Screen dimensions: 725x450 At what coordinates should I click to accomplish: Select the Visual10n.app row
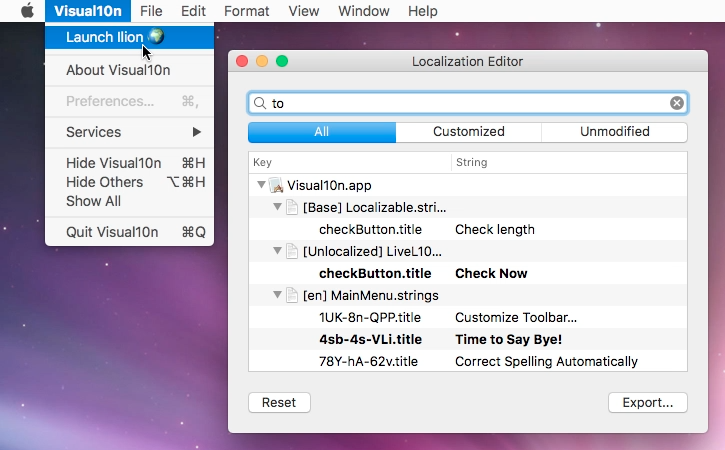(468, 185)
